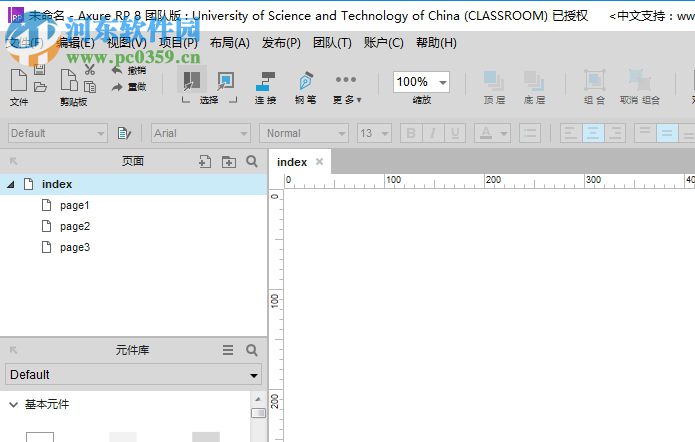Open the 布局(A) menu
This screenshot has height=442, width=695.
coord(230,43)
